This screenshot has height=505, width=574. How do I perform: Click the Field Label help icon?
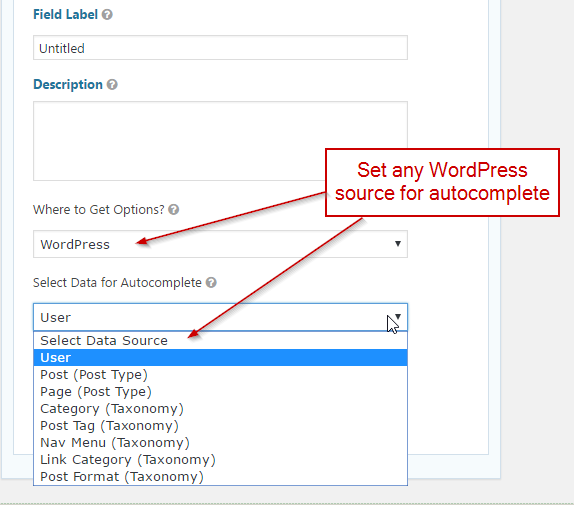click(x=107, y=15)
